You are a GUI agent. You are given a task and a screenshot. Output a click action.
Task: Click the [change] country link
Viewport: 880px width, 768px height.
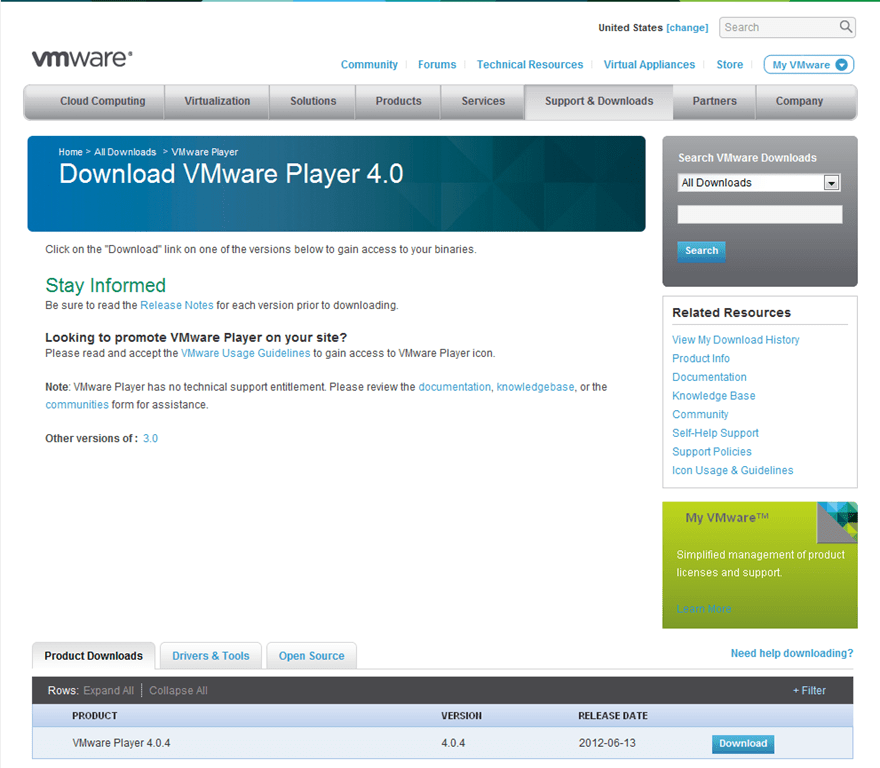coord(687,28)
